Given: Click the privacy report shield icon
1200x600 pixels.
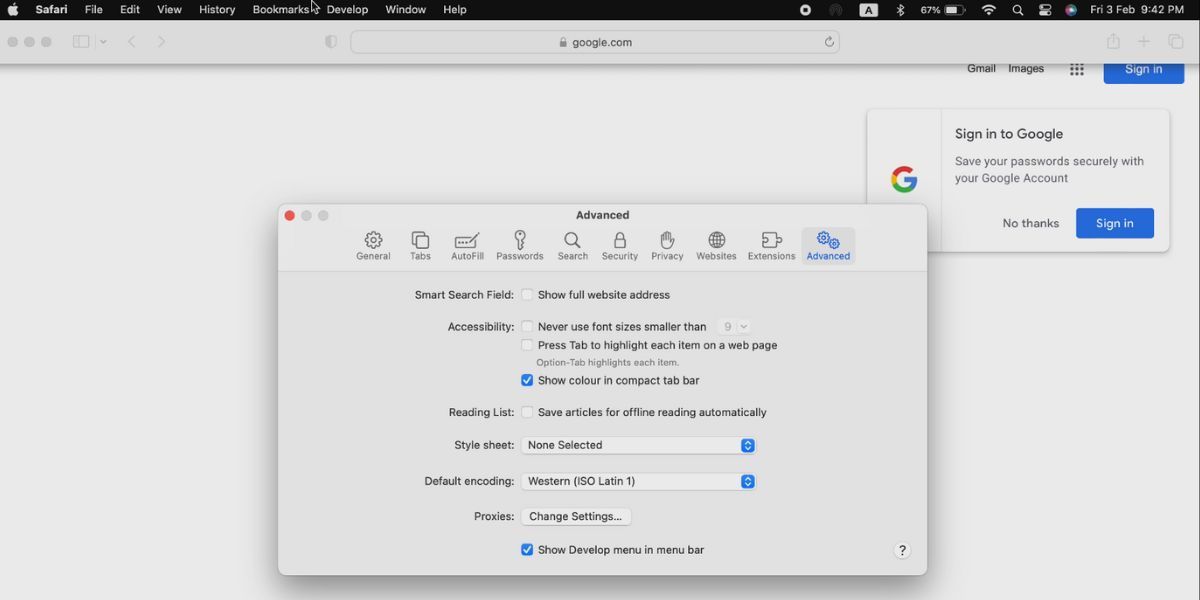Looking at the screenshot, I should click(x=331, y=42).
